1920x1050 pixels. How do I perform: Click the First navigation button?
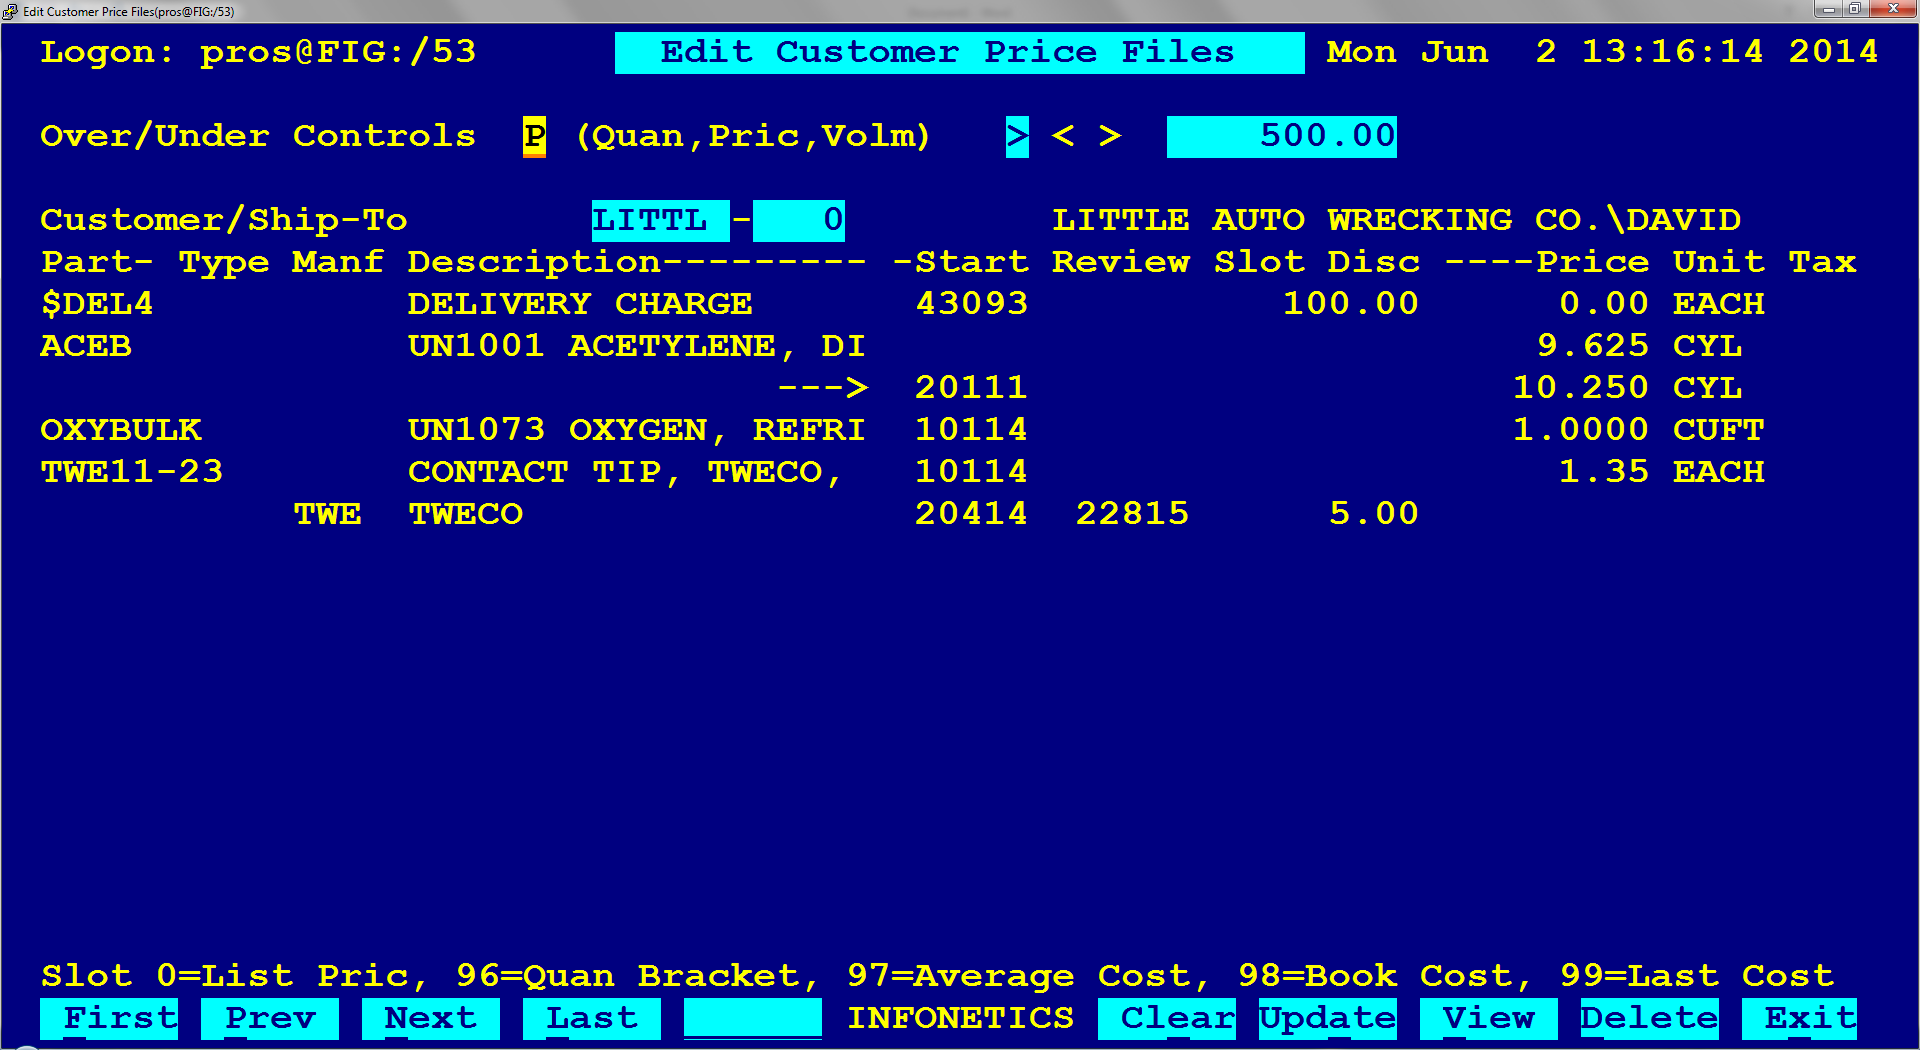click(x=109, y=1018)
